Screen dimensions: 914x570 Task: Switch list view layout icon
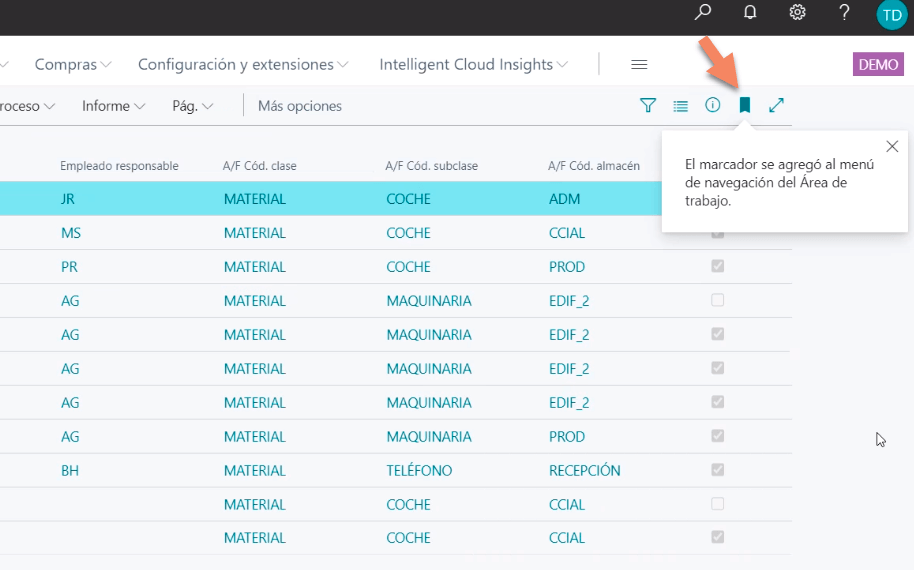point(680,105)
